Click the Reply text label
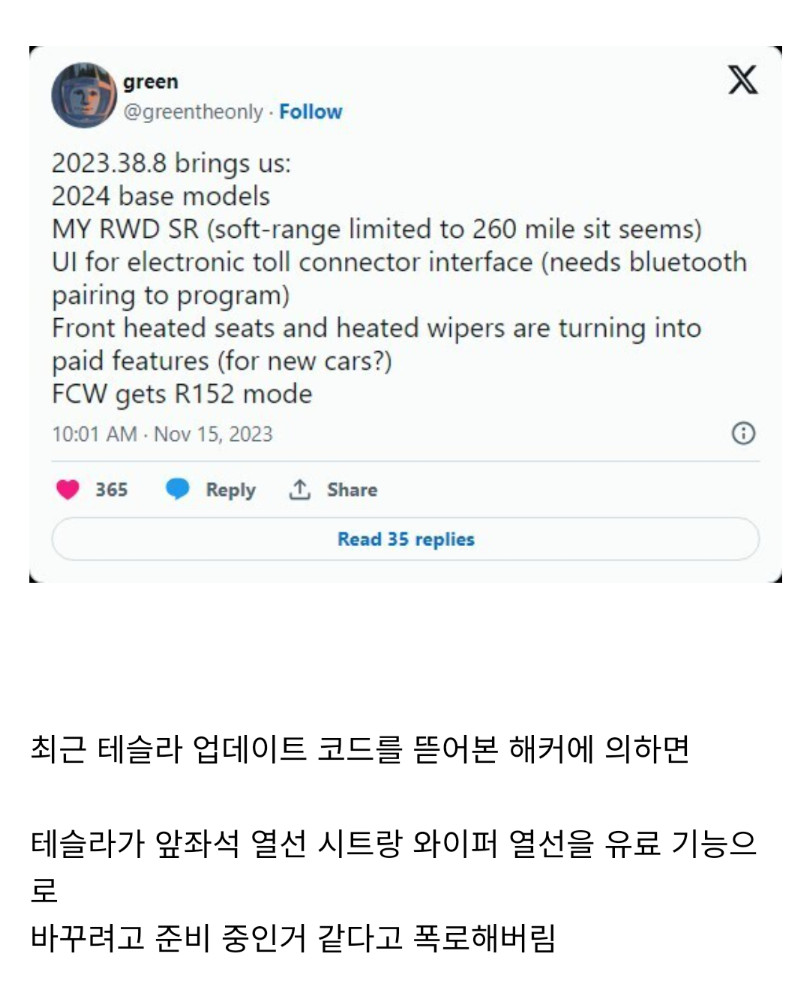The height and width of the screenshot is (1001, 810). tap(230, 490)
